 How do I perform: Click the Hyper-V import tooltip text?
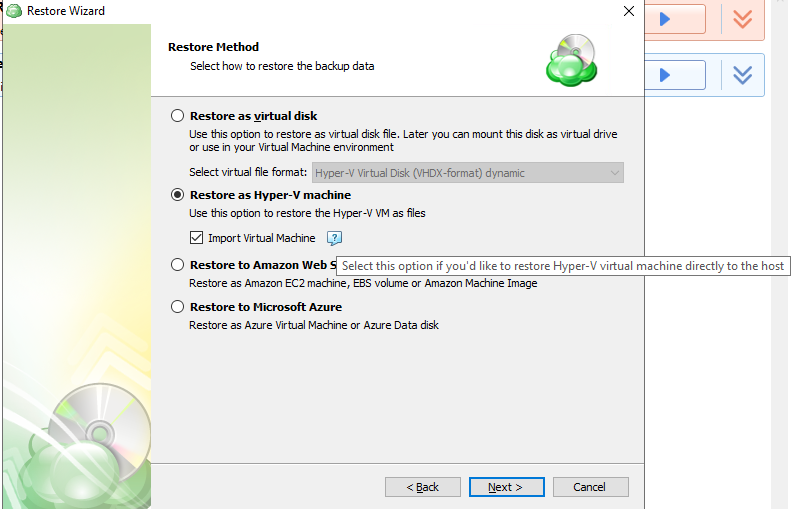tap(562, 266)
